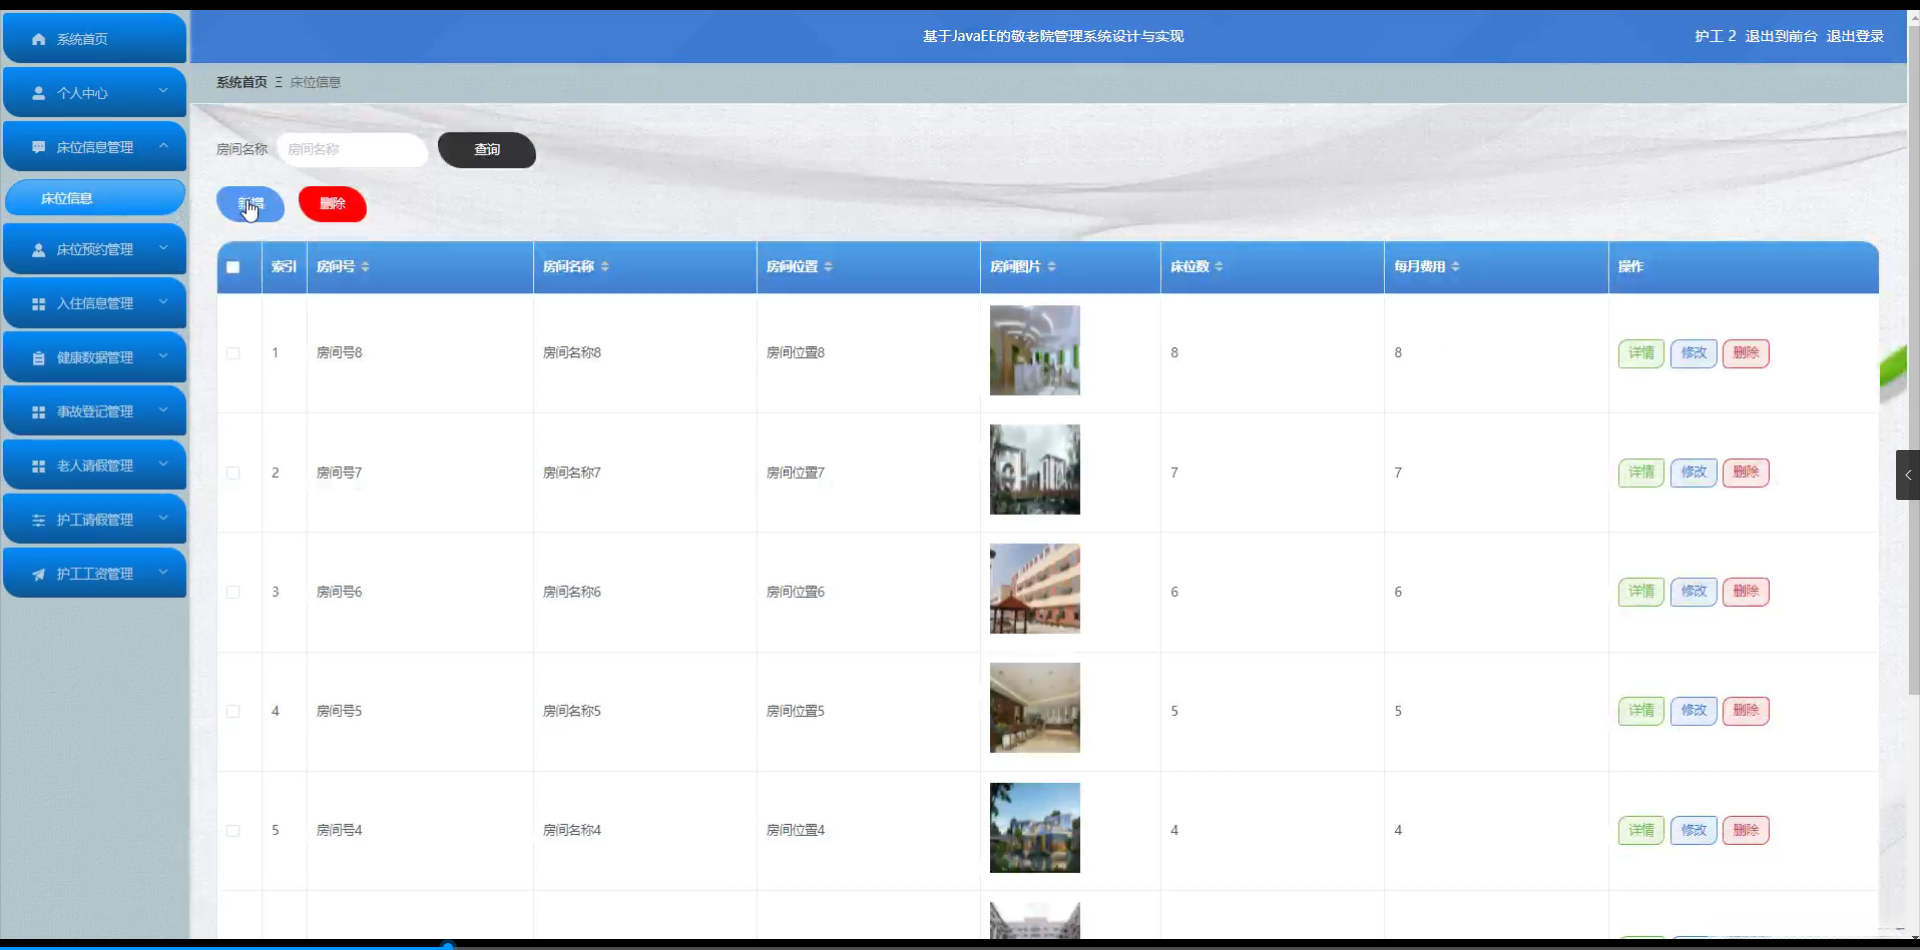Select the 床位信息 submenu item
1920x950 pixels.
pyautogui.click(x=95, y=198)
